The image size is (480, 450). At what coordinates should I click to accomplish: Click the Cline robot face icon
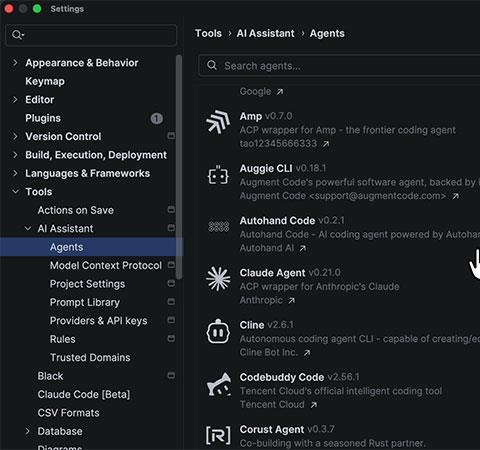[x=218, y=331]
